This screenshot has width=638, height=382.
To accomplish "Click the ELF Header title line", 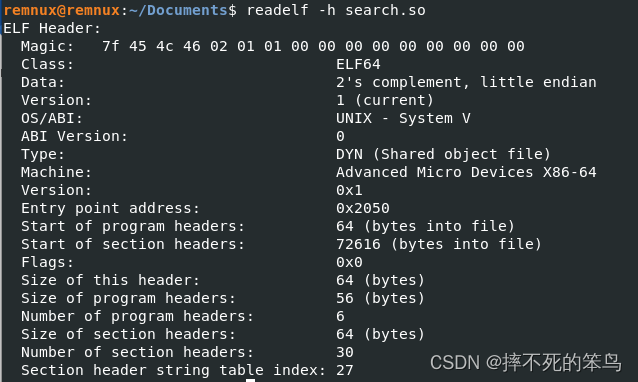I will coord(52,28).
